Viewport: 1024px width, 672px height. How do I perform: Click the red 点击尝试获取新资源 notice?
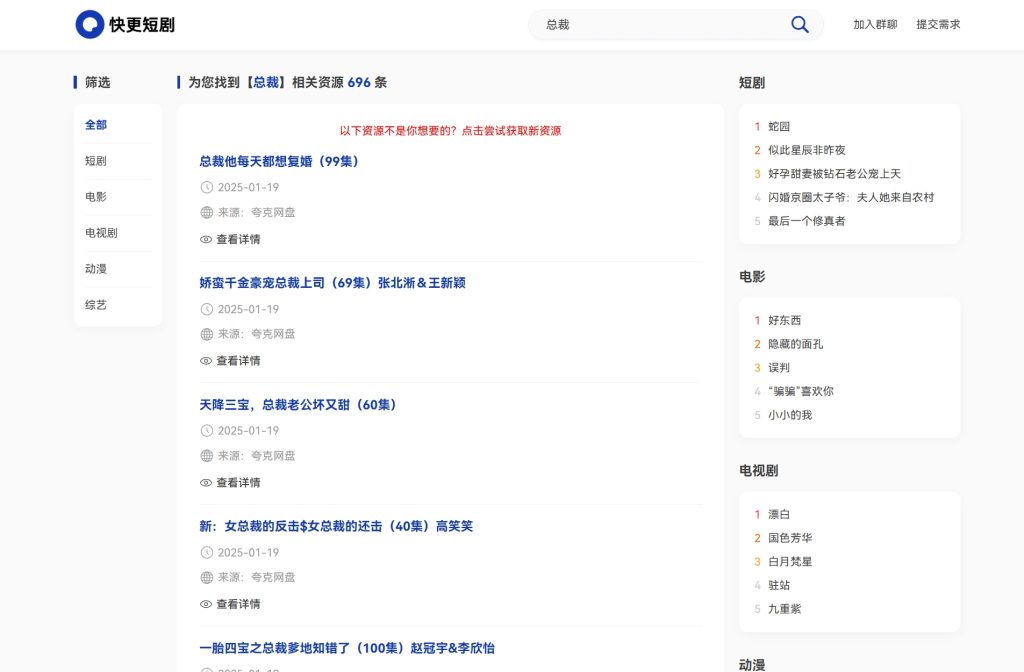click(450, 131)
